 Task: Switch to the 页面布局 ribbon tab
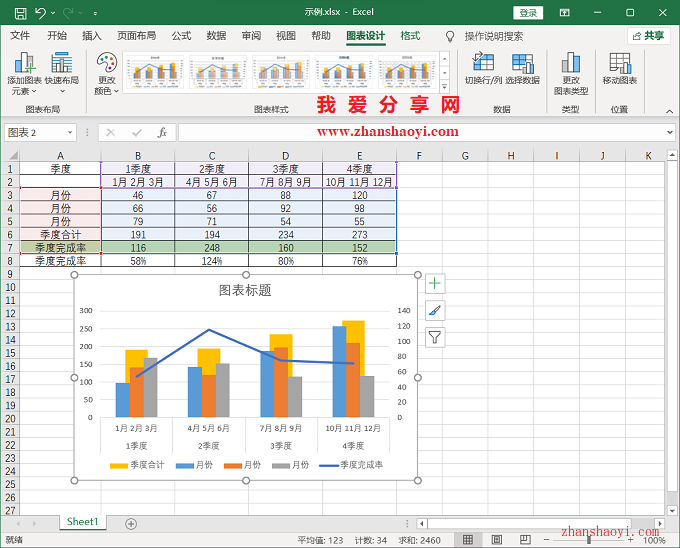[137, 36]
